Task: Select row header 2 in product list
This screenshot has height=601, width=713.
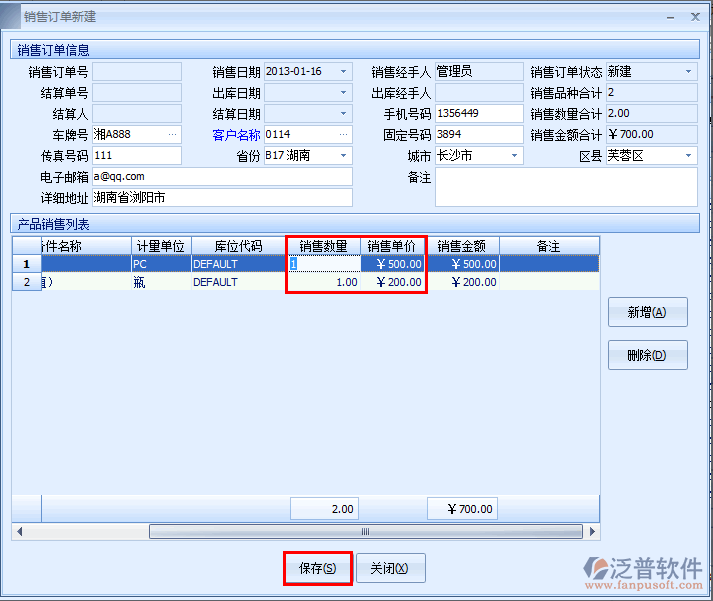Action: pos(26,282)
